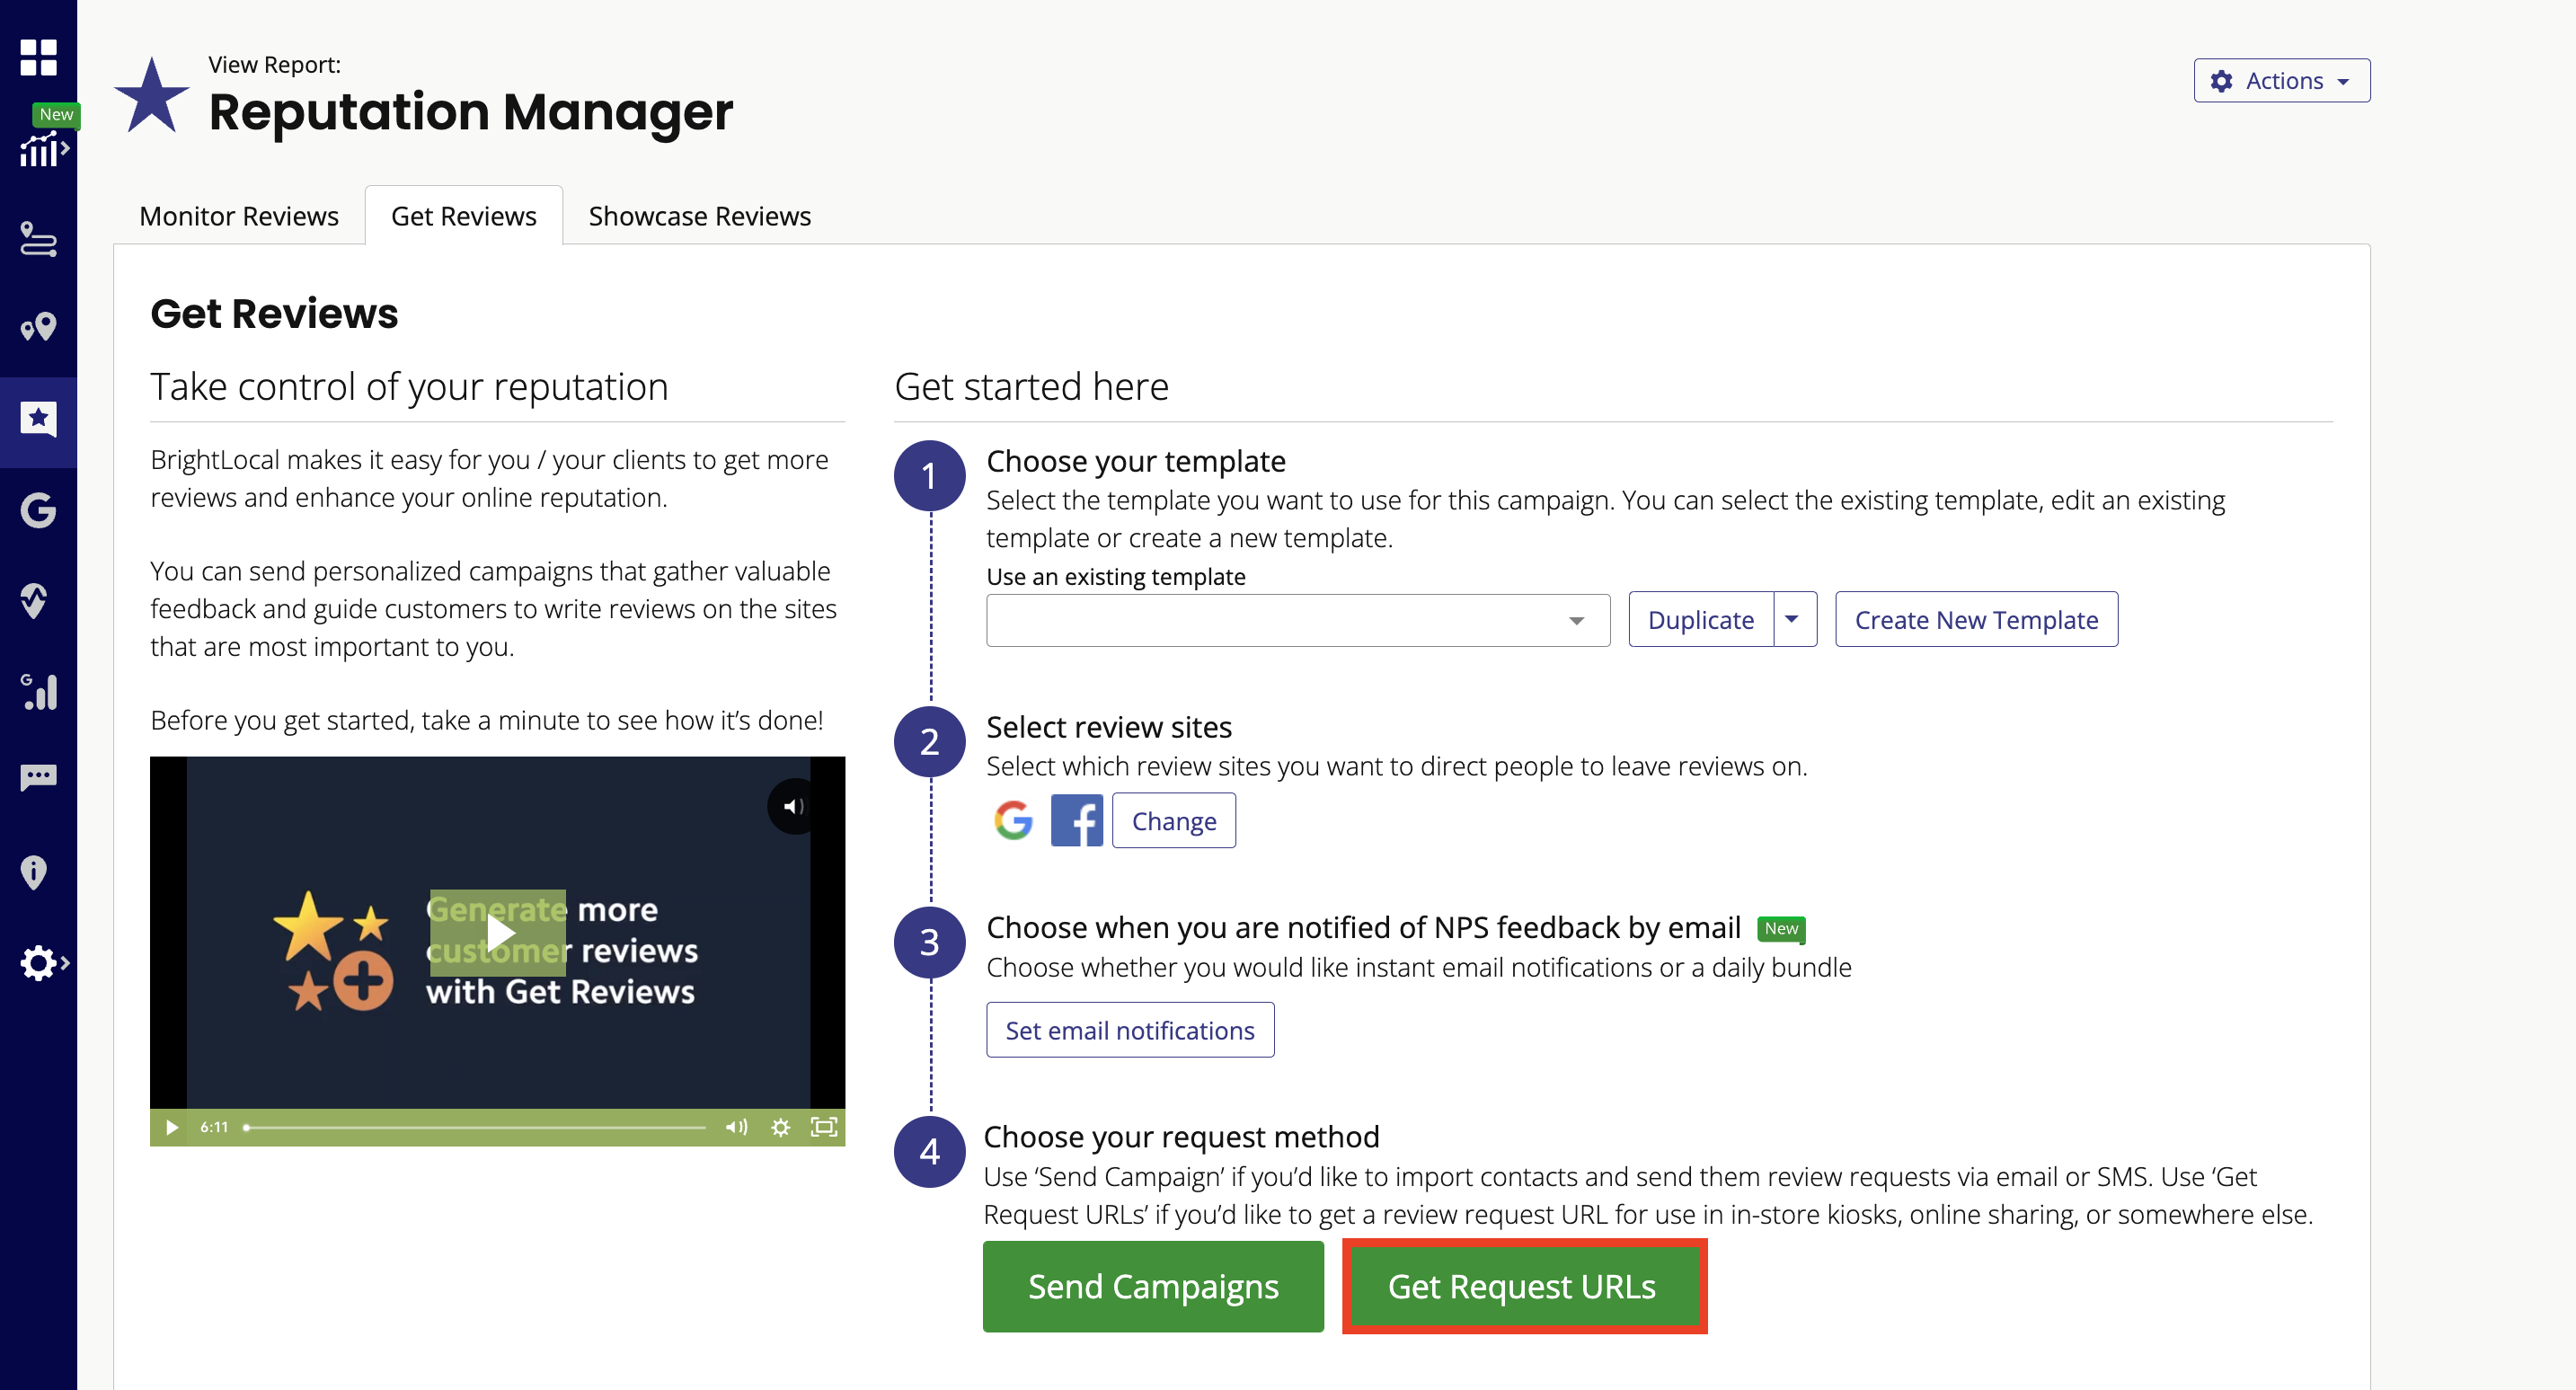Click Set email notifications button
2576x1390 pixels.
(x=1129, y=1029)
